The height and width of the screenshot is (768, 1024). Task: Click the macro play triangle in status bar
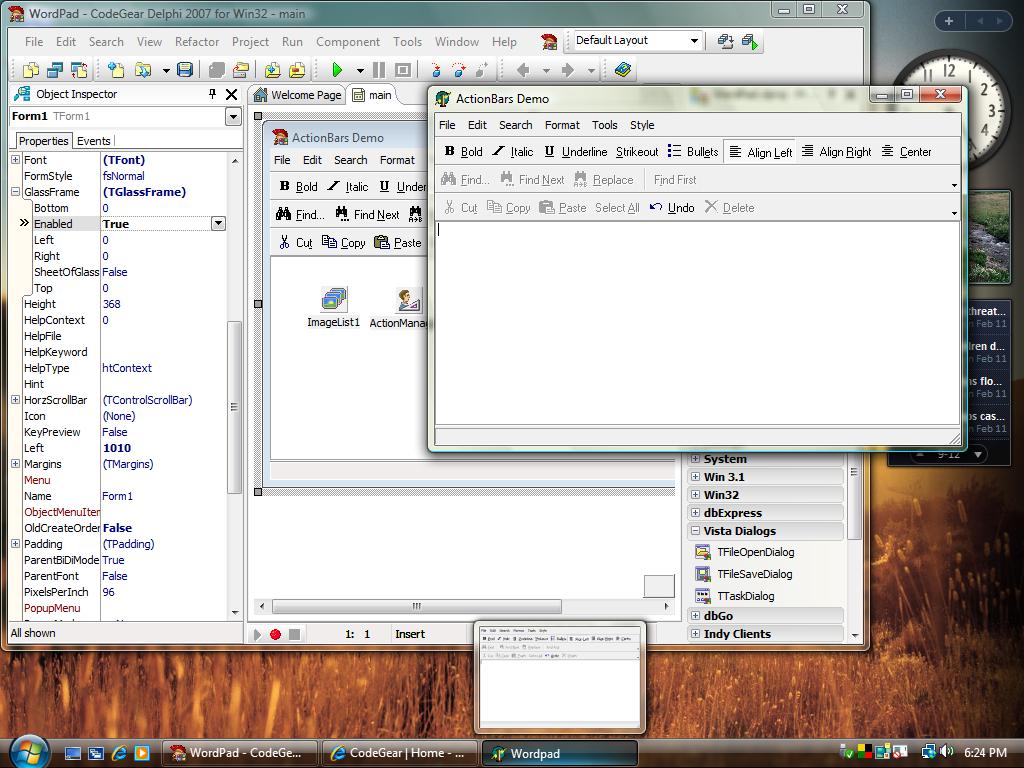(257, 634)
